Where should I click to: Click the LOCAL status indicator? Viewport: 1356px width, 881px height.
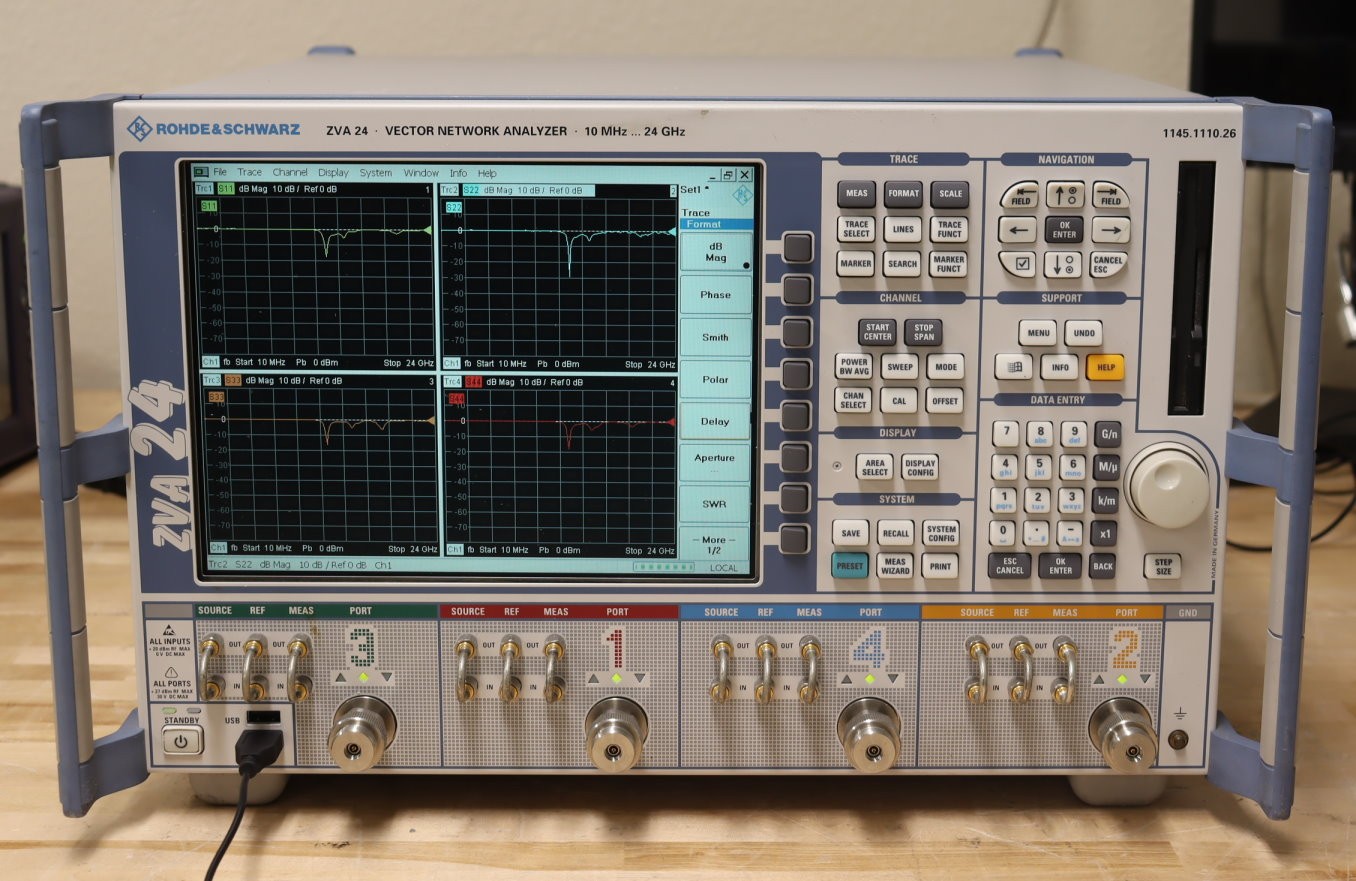pyautogui.click(x=723, y=568)
